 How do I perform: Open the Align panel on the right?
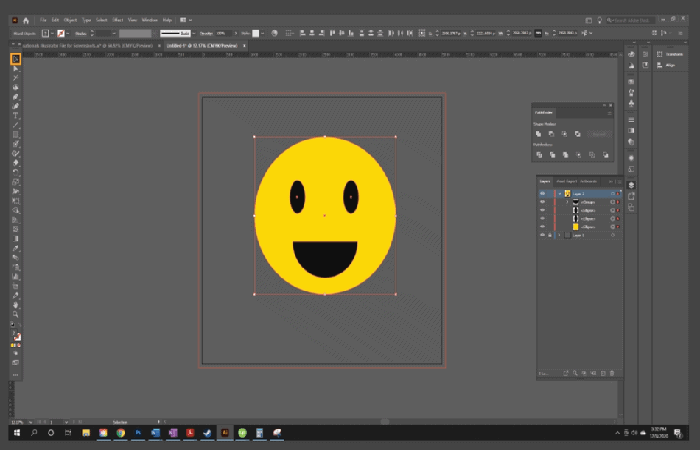click(666, 65)
